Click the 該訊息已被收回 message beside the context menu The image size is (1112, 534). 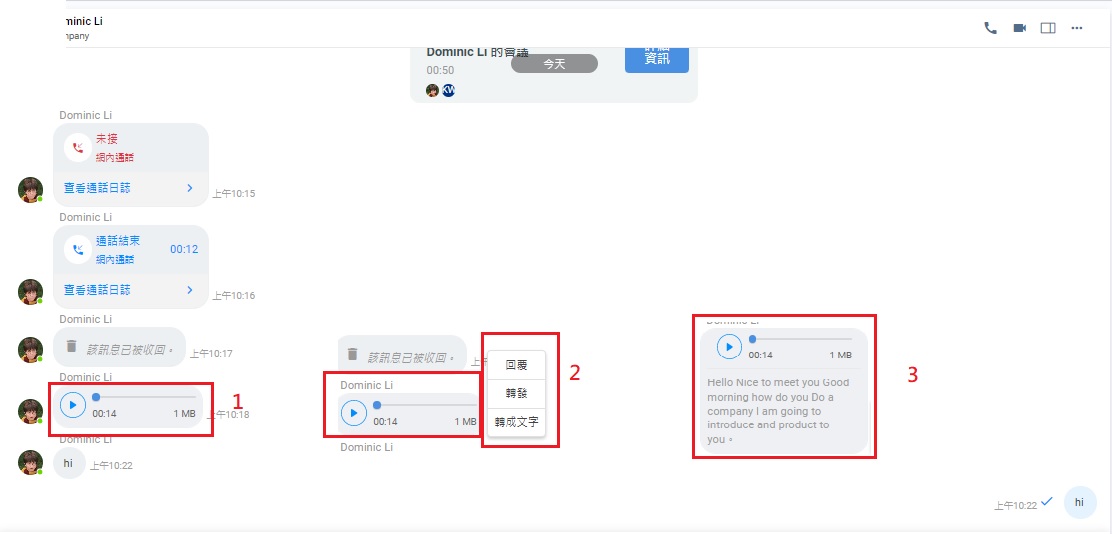401,354
